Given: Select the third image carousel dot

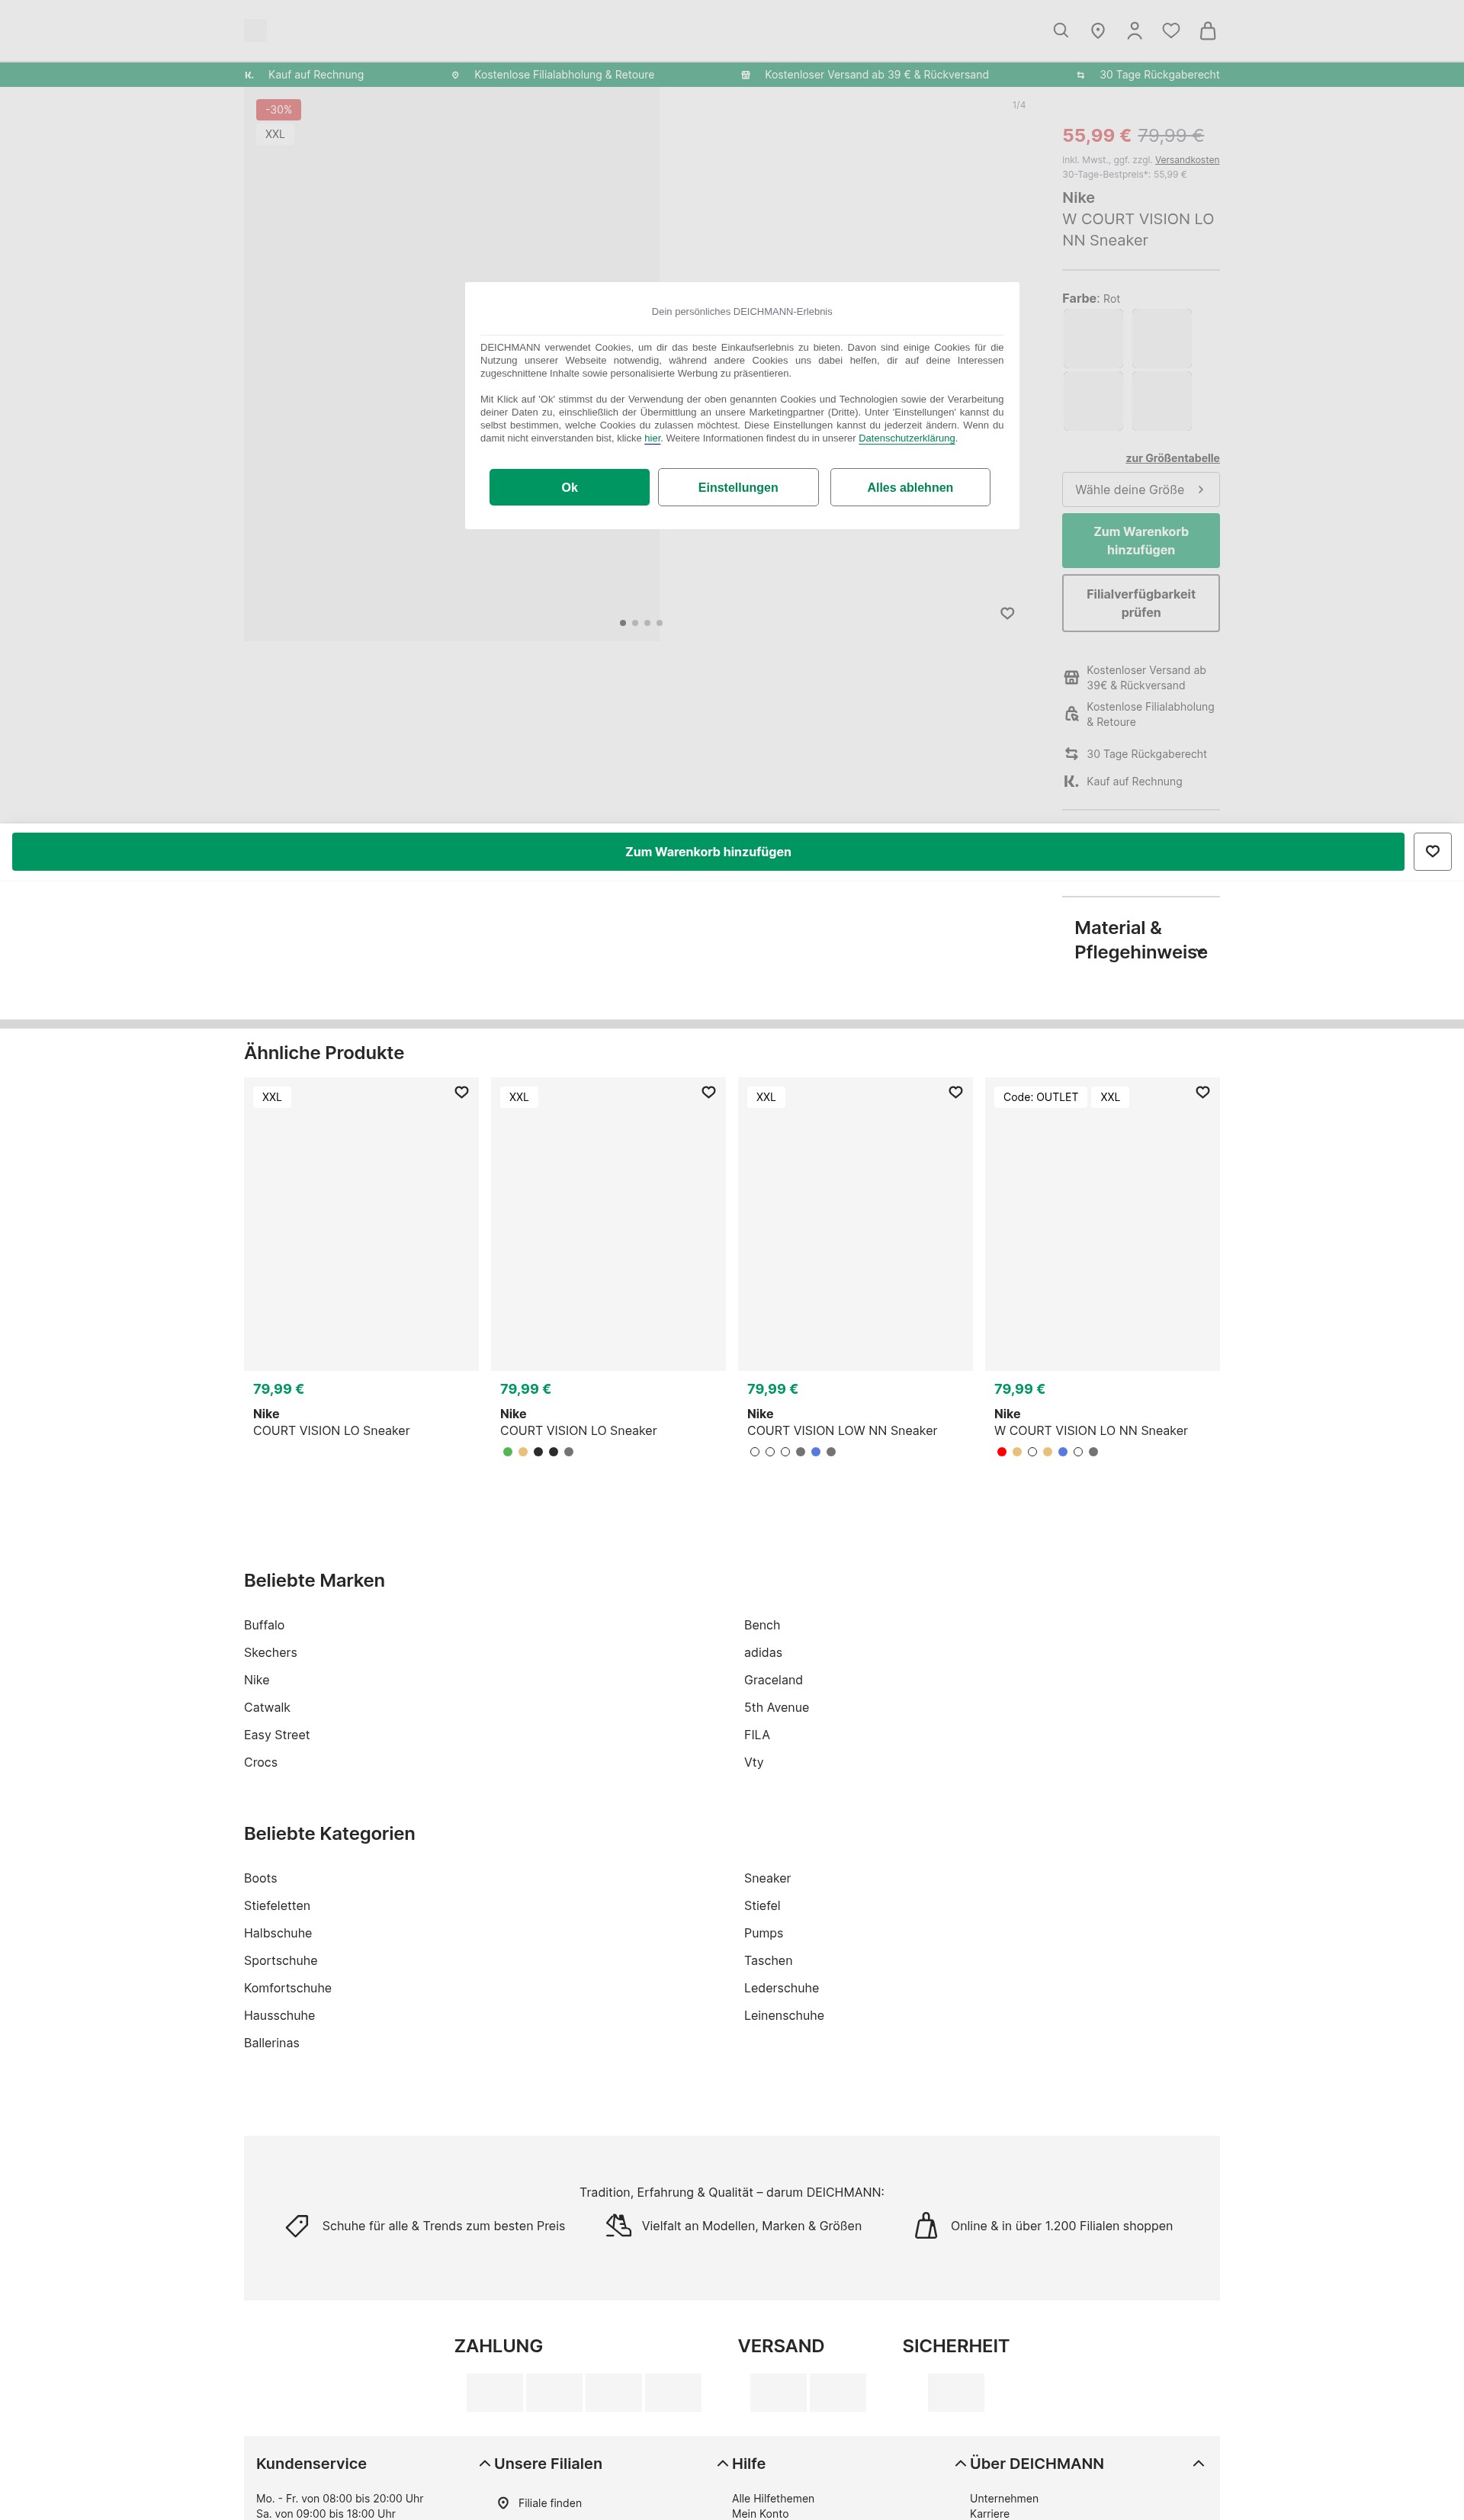Looking at the screenshot, I should point(647,622).
